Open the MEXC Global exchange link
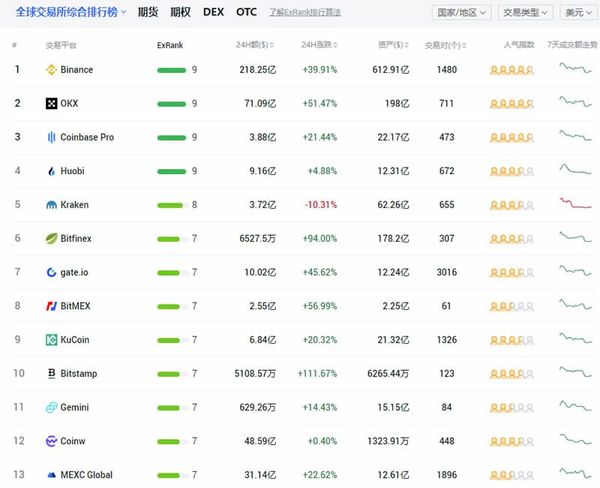This screenshot has height=488, width=600. (x=86, y=475)
